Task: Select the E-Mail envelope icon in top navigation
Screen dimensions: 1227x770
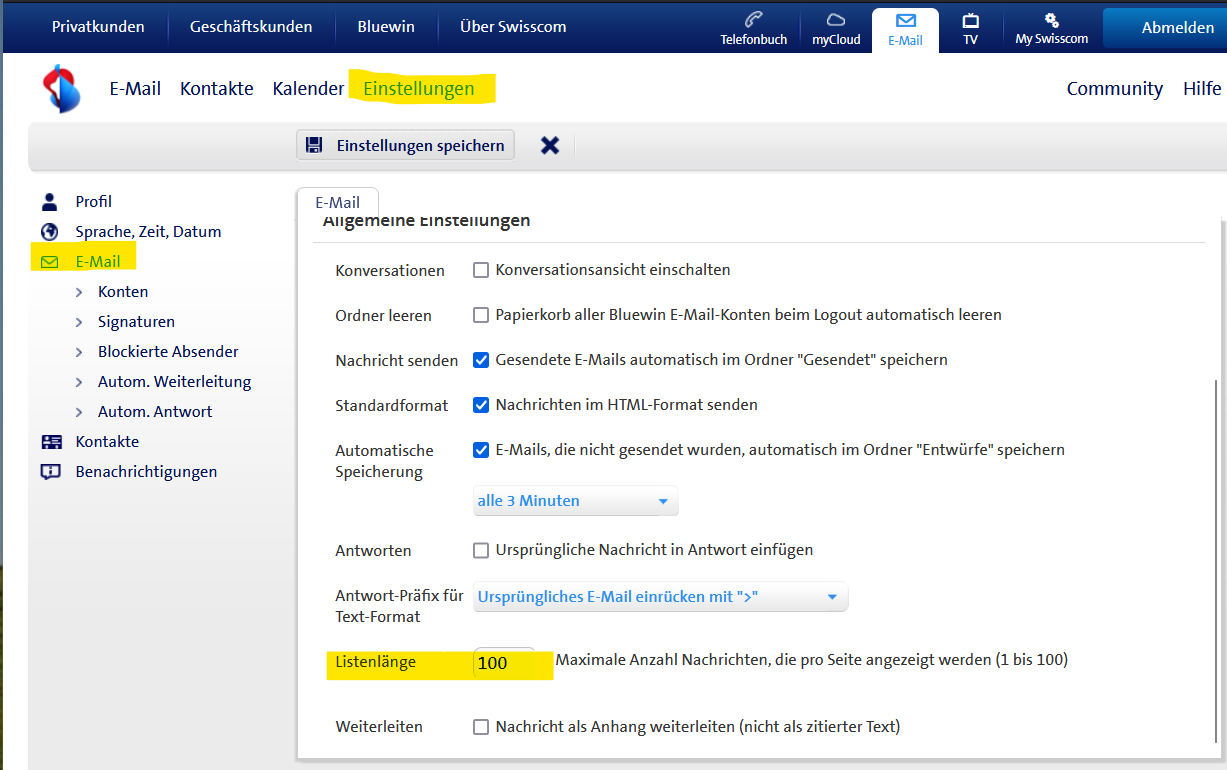Action: click(904, 22)
